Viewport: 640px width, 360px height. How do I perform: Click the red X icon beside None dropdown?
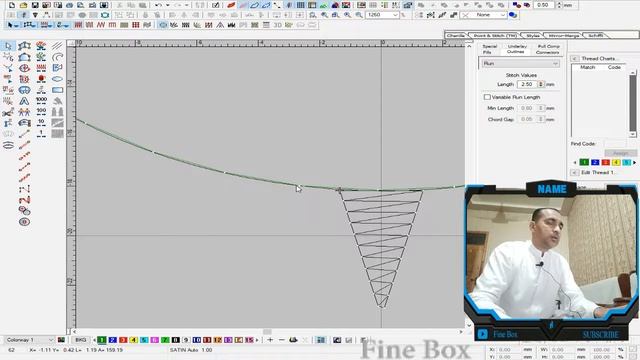pos(465,15)
